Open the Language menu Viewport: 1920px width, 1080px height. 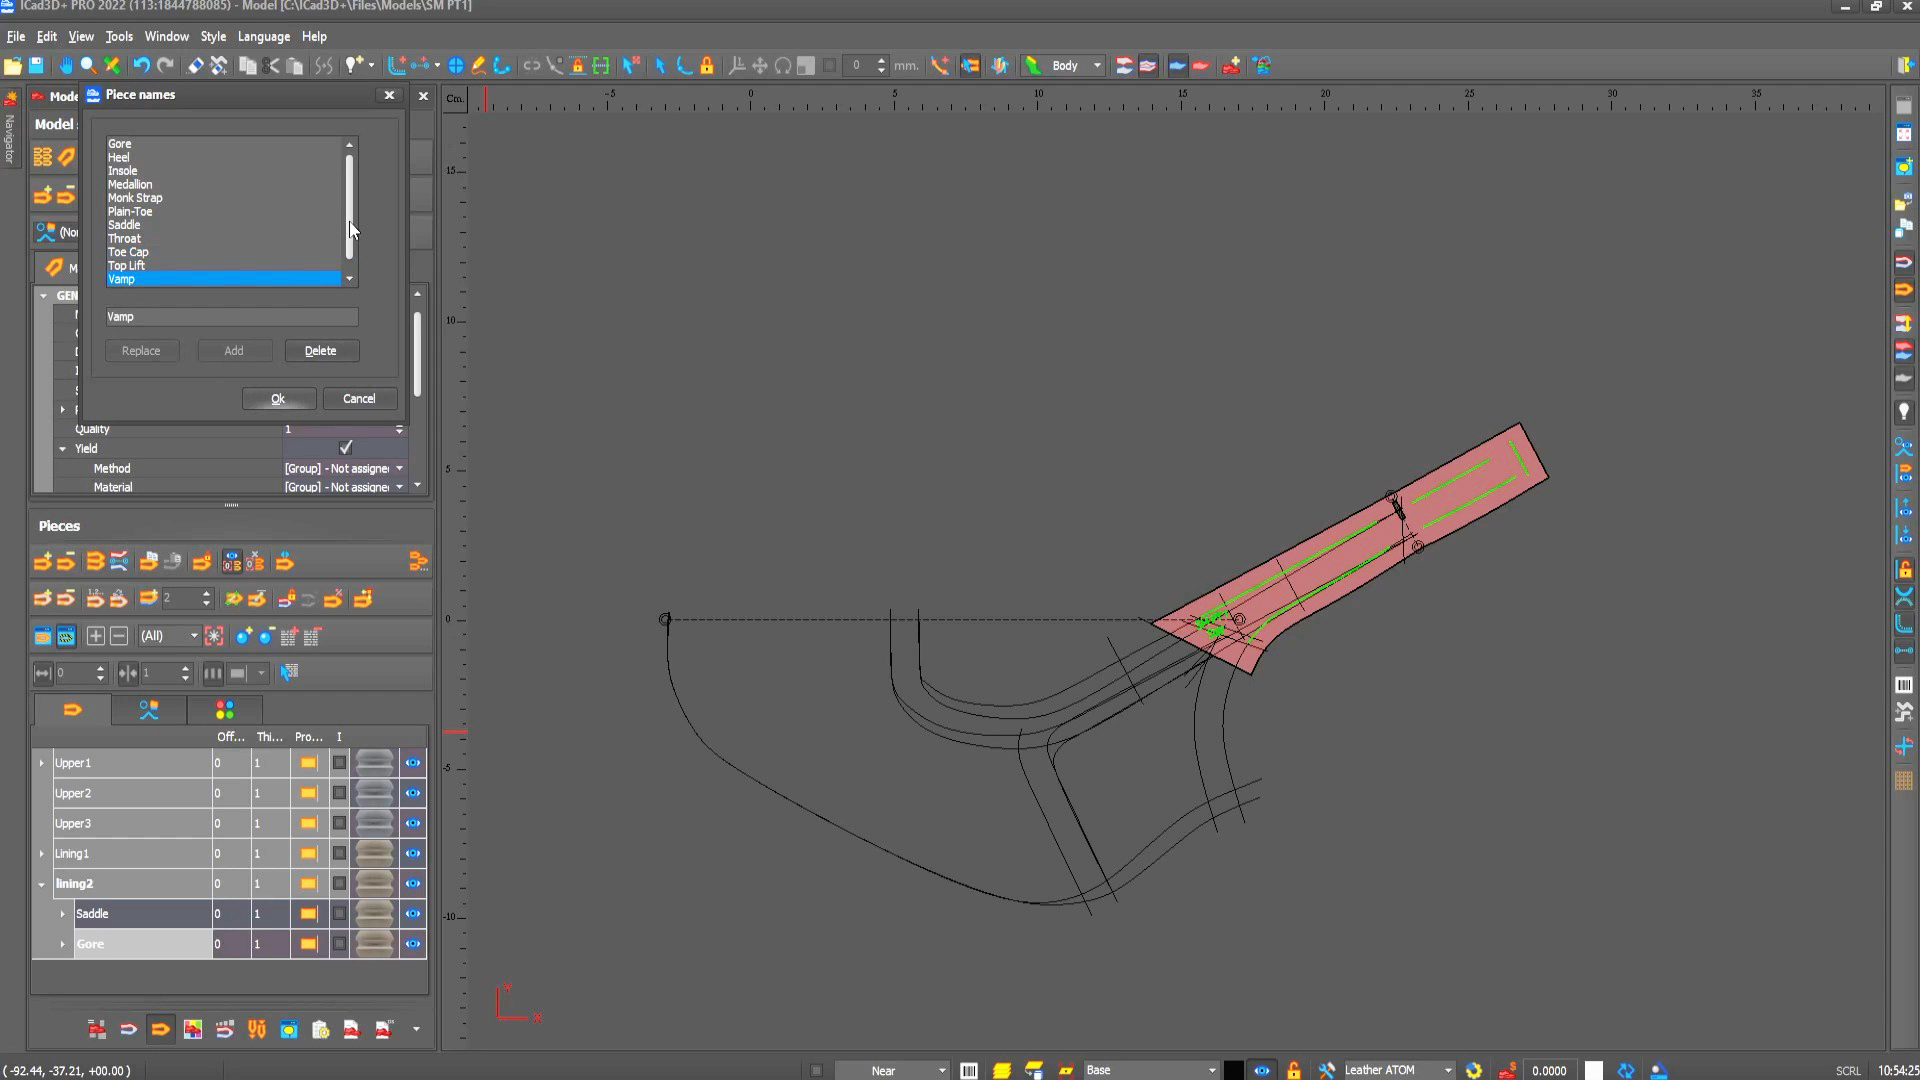(x=263, y=36)
